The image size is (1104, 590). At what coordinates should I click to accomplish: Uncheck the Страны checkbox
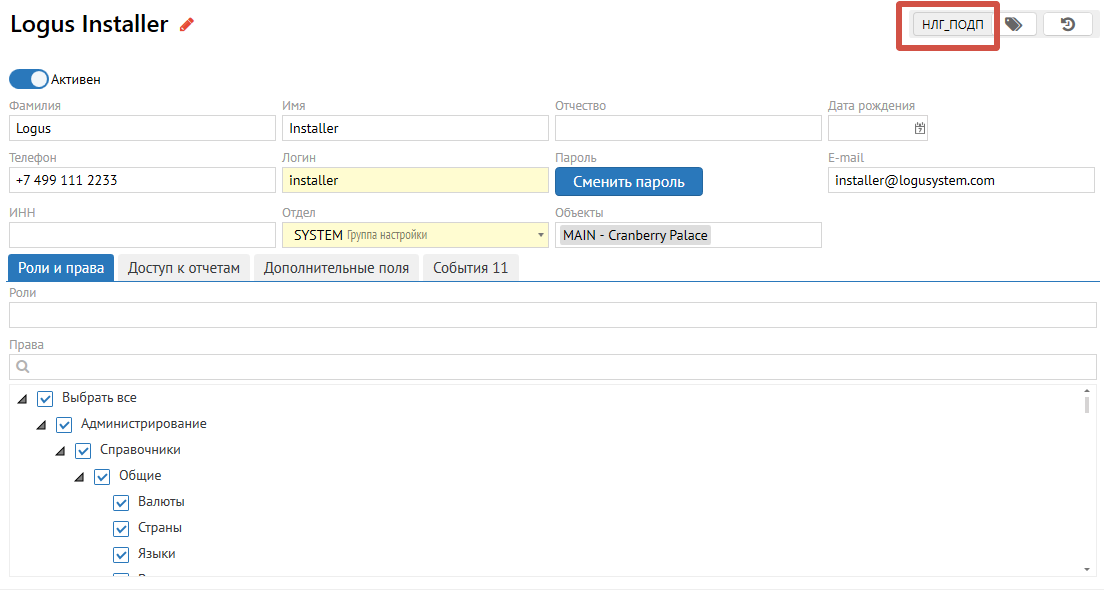121,528
